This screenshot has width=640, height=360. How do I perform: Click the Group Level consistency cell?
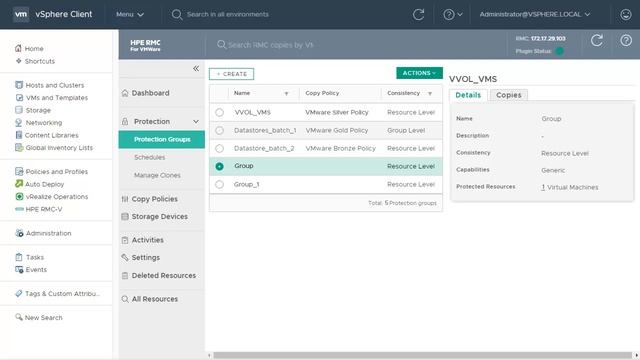tap(406, 130)
